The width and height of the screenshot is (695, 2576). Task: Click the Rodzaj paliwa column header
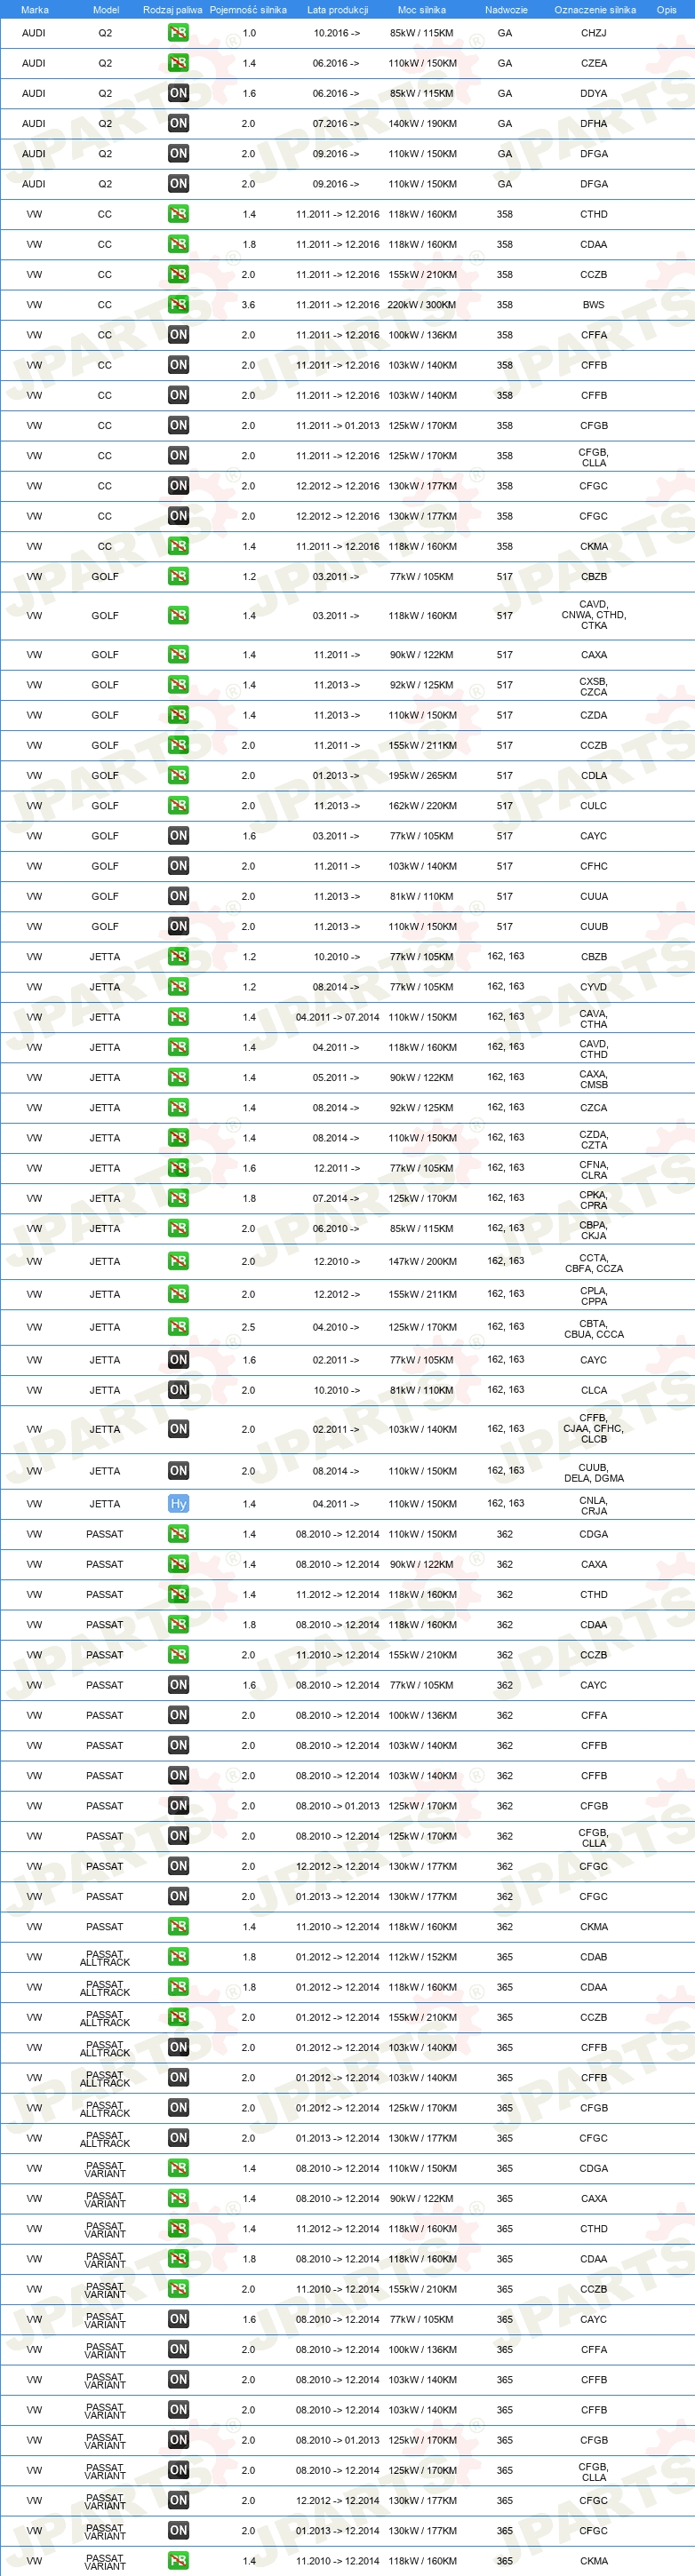click(172, 9)
